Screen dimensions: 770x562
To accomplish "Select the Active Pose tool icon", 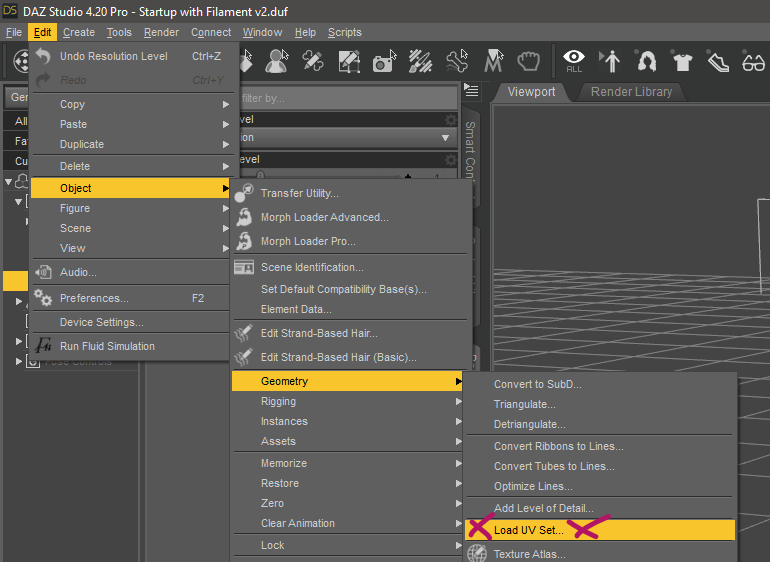I will point(277,61).
